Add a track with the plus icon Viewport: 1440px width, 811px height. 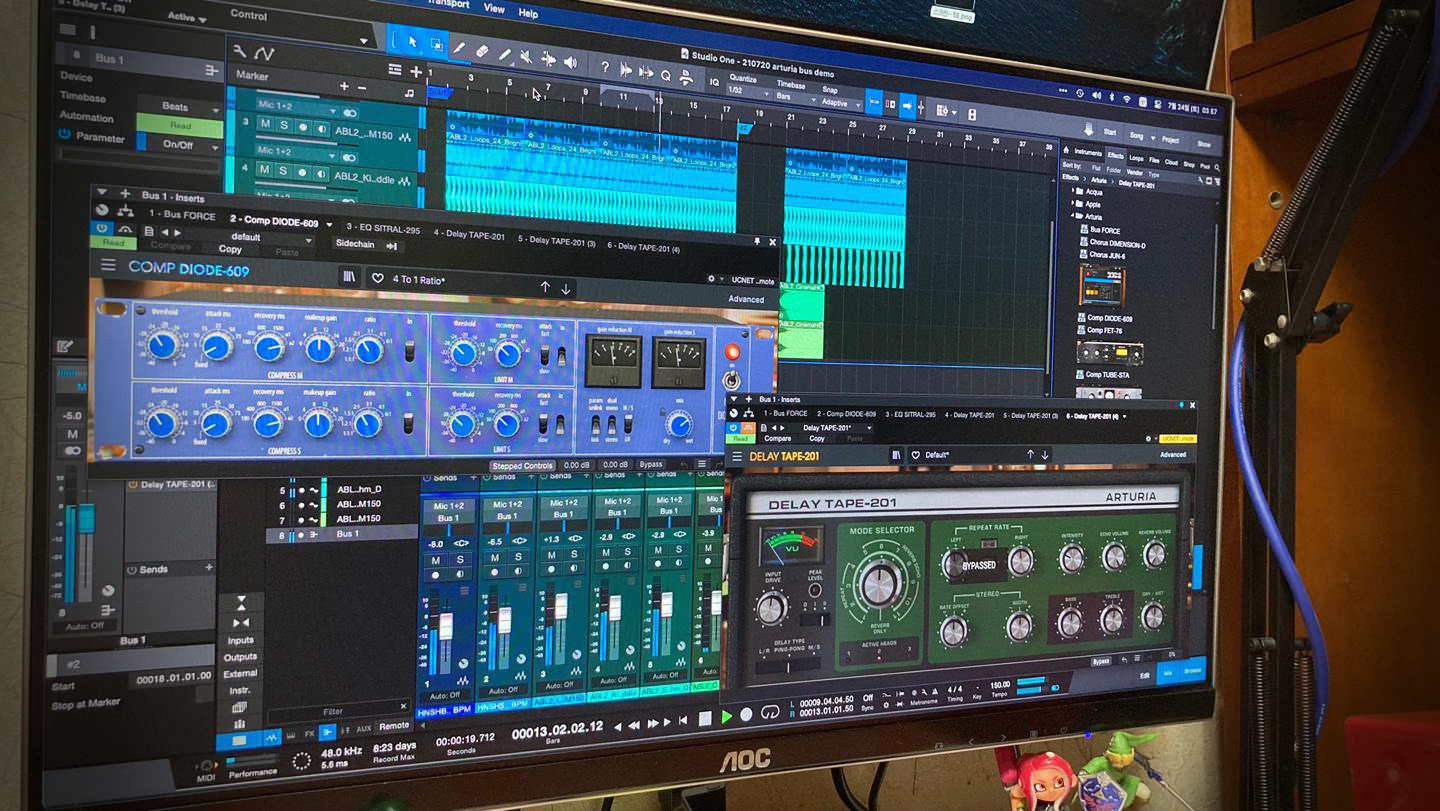(x=416, y=71)
